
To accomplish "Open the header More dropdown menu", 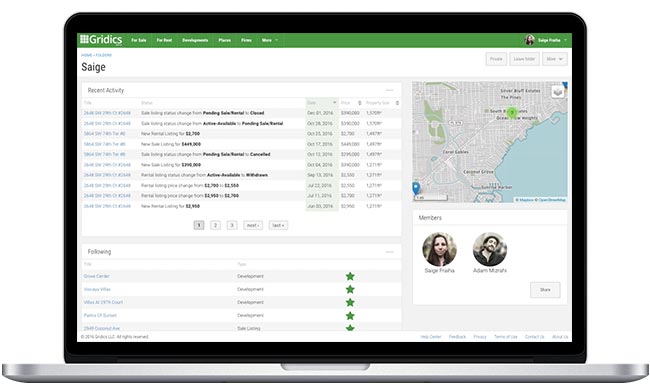I will 270,40.
